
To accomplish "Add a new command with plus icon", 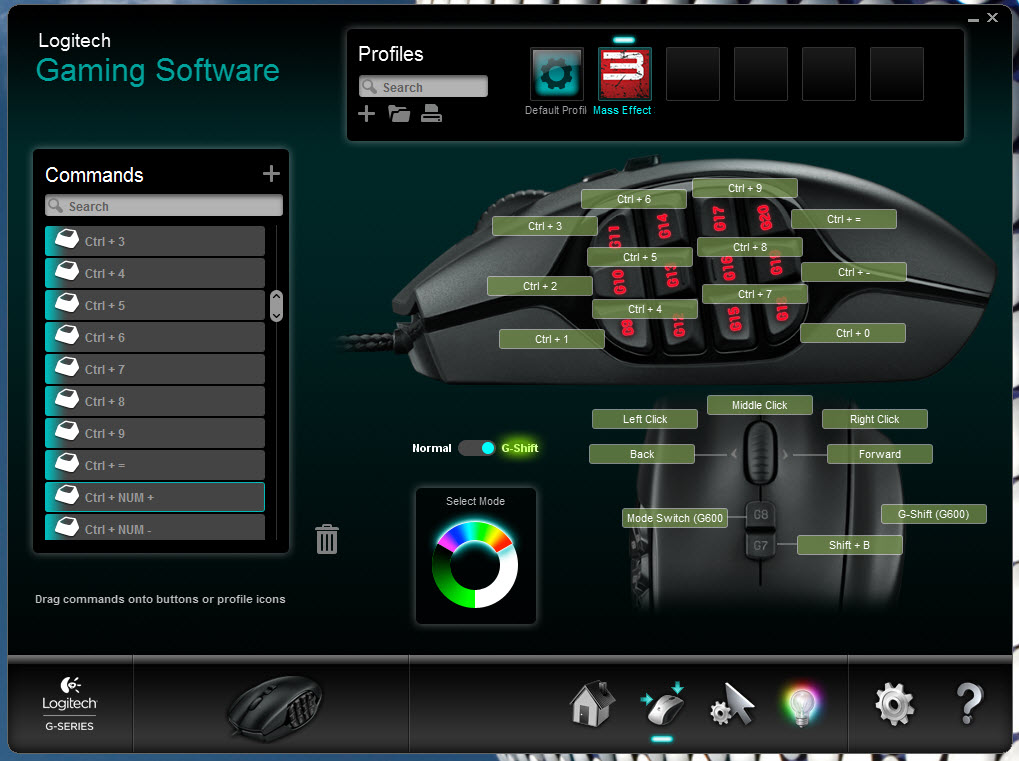I will pyautogui.click(x=271, y=174).
